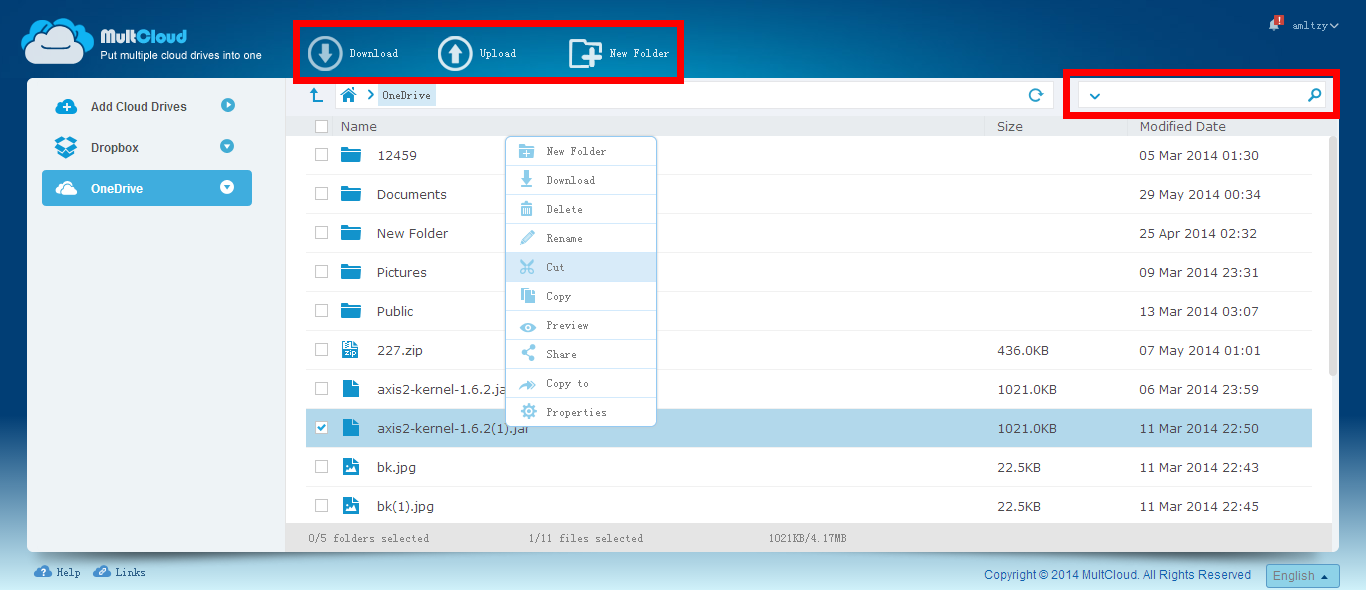Check the box for New Folder row
The width and height of the screenshot is (1366, 590).
(321, 233)
